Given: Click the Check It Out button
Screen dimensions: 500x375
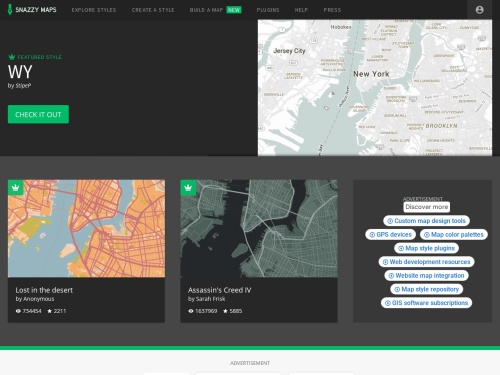Looking at the screenshot, I should (38, 114).
